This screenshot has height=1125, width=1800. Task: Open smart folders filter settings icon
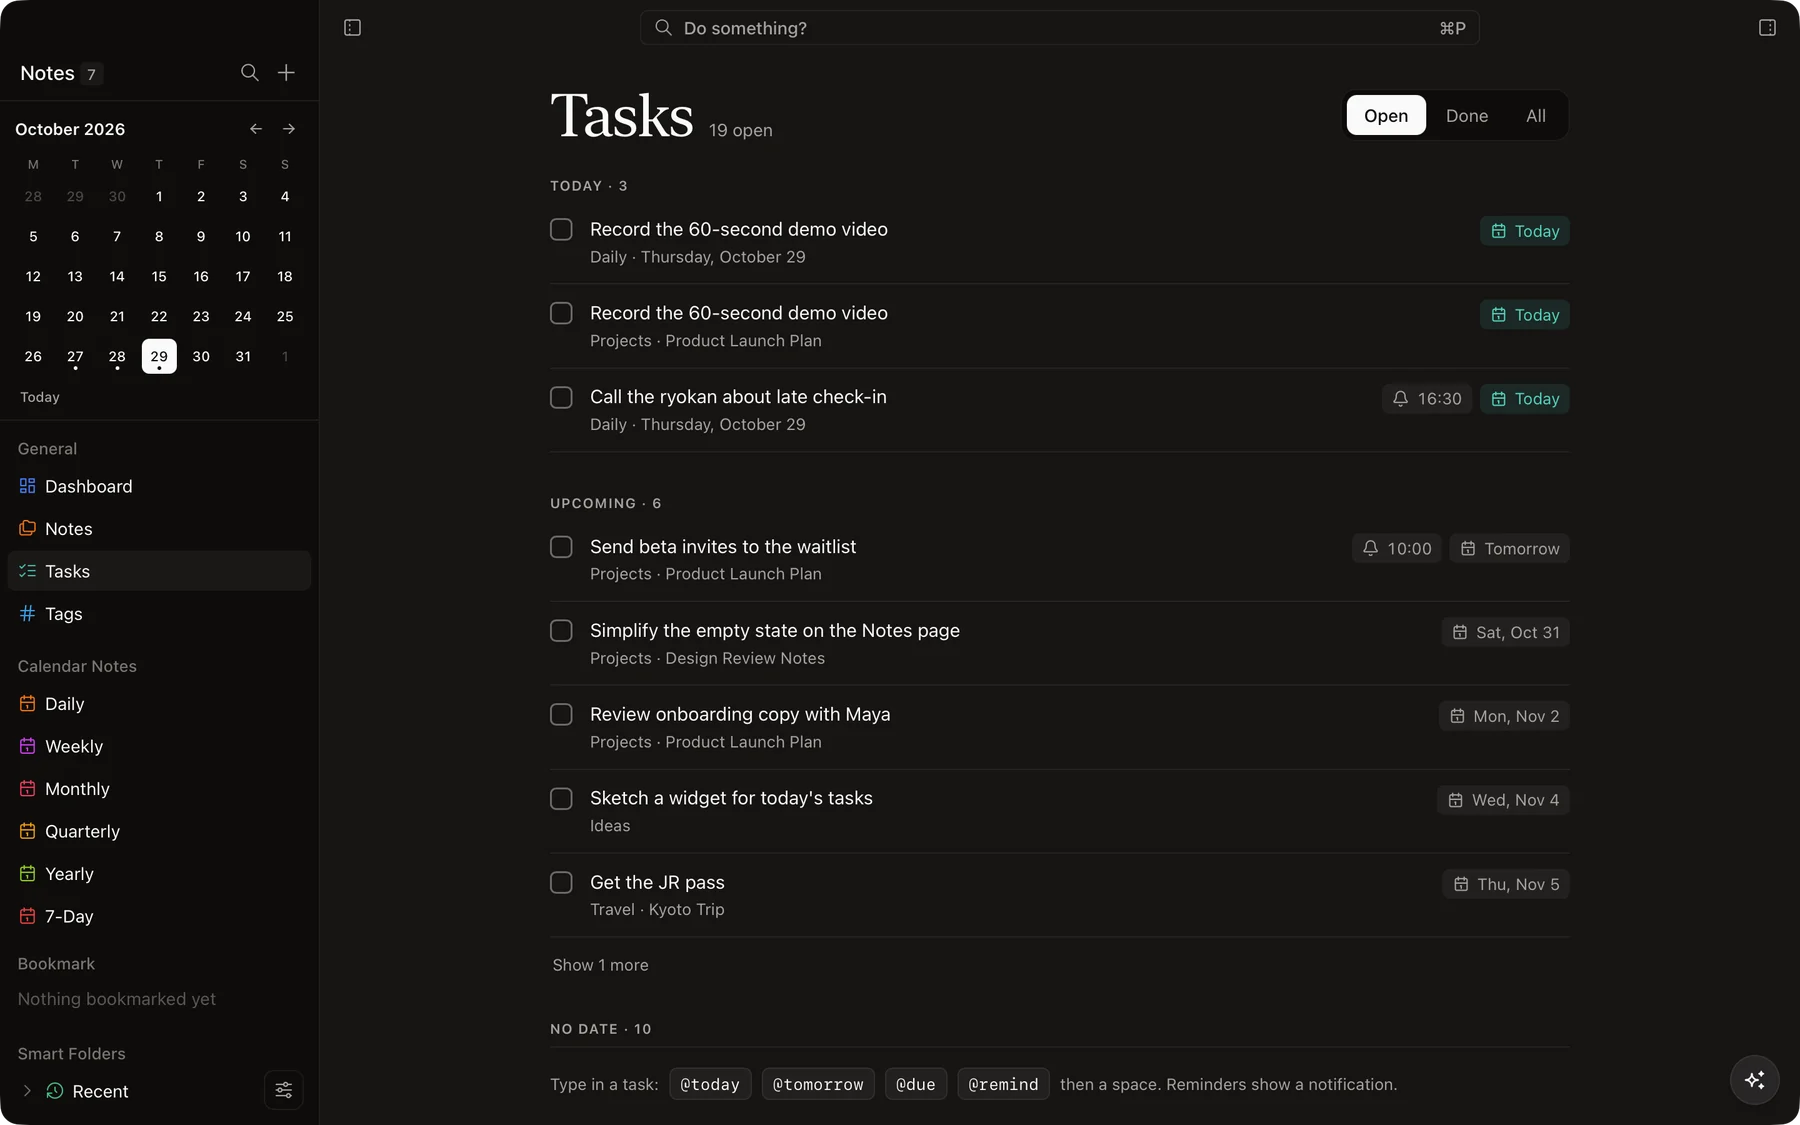pyautogui.click(x=284, y=1090)
